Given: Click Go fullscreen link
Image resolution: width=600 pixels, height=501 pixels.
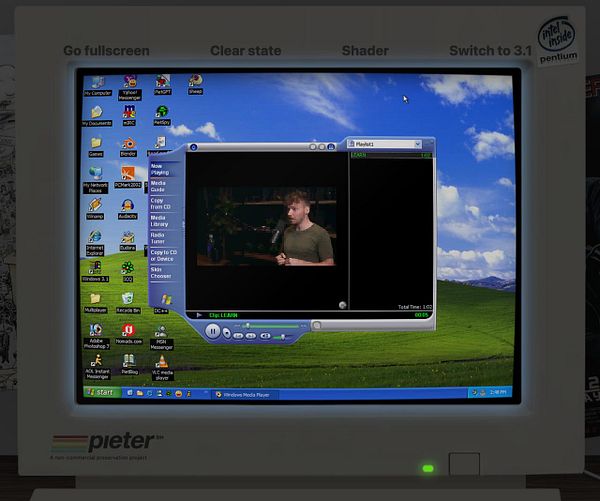Looking at the screenshot, I should 106,51.
